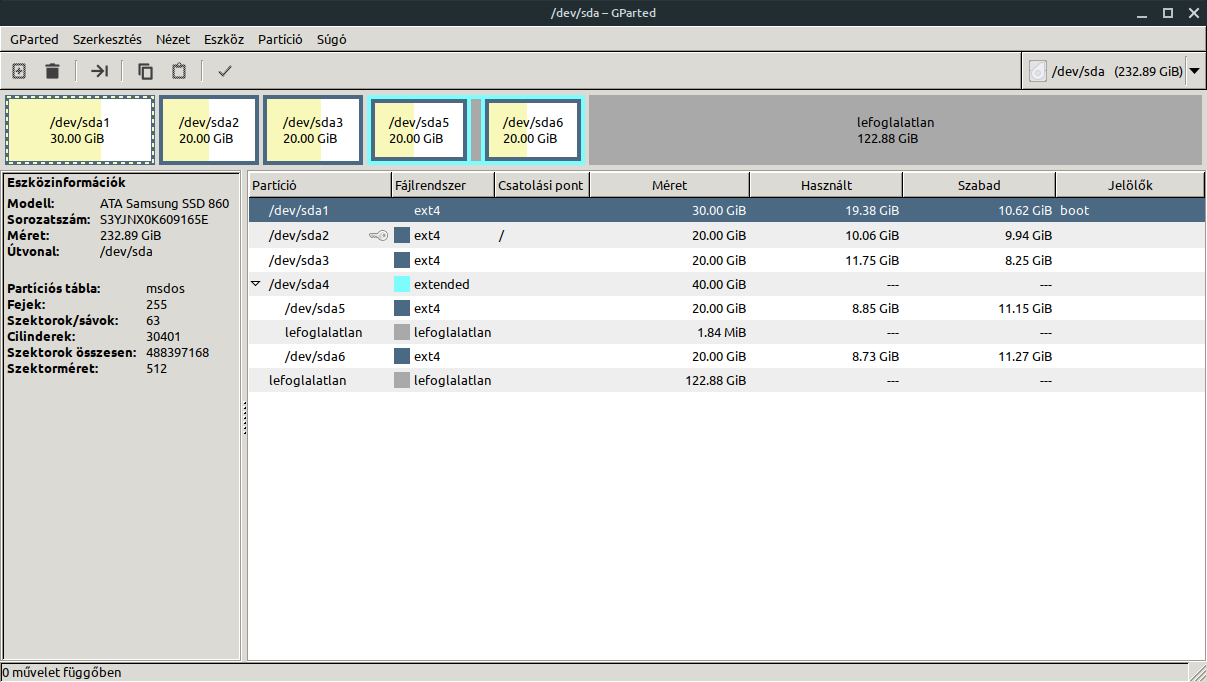The height and width of the screenshot is (682, 1207).
Task: Sort by the Méret column header
Action: pos(669,185)
